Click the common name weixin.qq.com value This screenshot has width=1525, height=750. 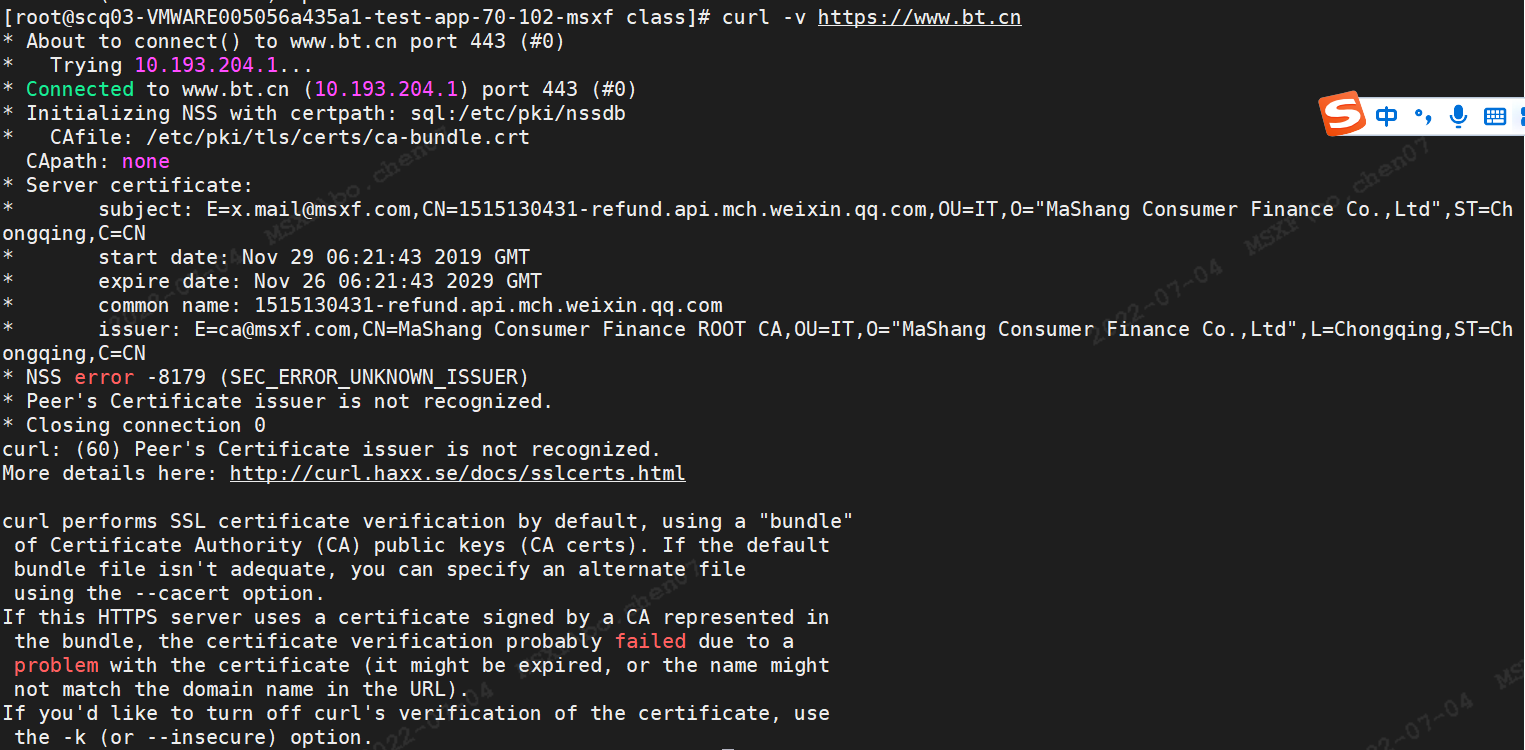[x=488, y=305]
